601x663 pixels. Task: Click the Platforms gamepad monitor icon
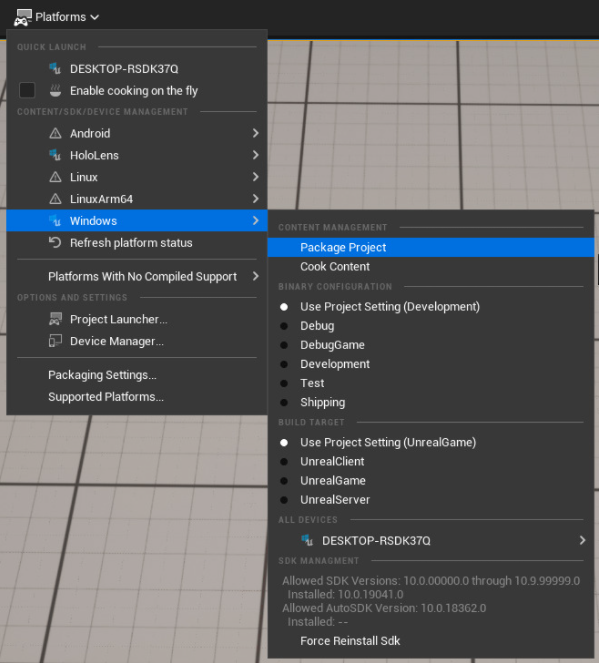click(23, 17)
